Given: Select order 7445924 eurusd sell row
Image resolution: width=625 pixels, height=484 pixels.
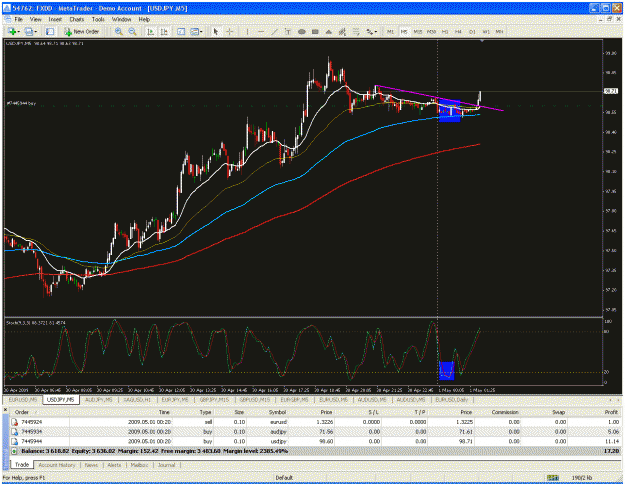Looking at the screenshot, I should click(x=315, y=422).
